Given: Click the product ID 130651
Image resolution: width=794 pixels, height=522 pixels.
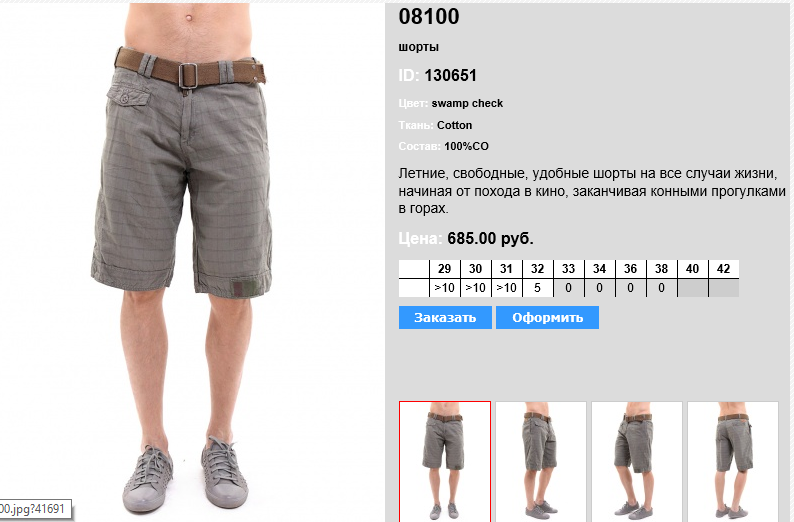Looking at the screenshot, I should 450,75.
